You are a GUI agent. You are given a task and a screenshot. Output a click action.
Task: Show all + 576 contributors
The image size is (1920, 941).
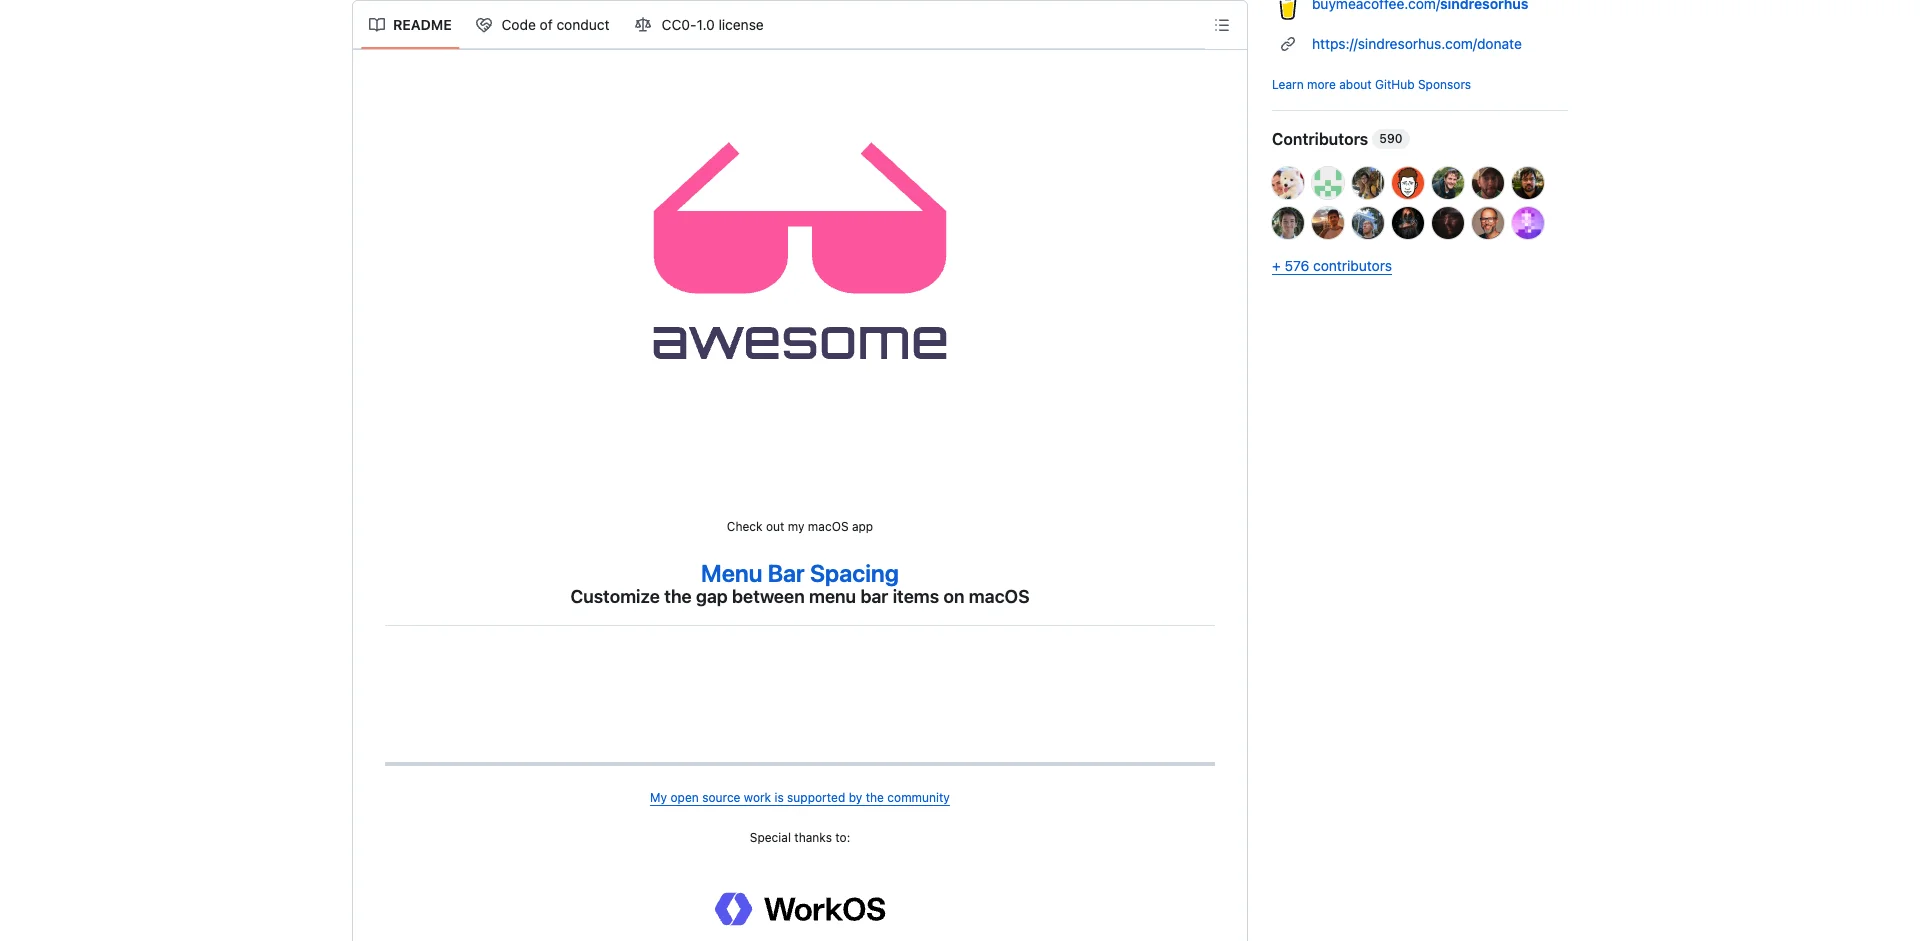tap(1332, 266)
